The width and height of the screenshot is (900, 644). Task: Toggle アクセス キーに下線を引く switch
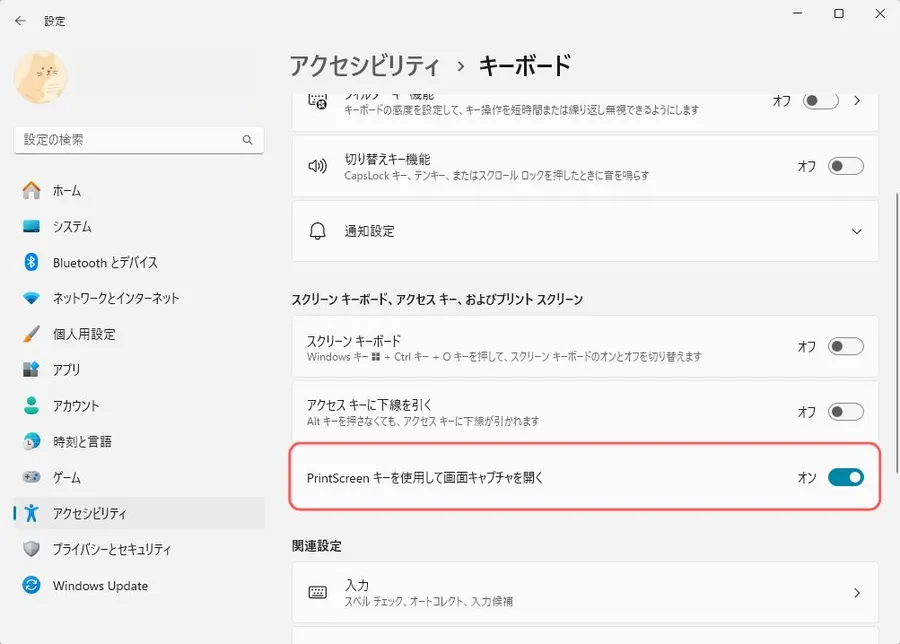tap(845, 411)
